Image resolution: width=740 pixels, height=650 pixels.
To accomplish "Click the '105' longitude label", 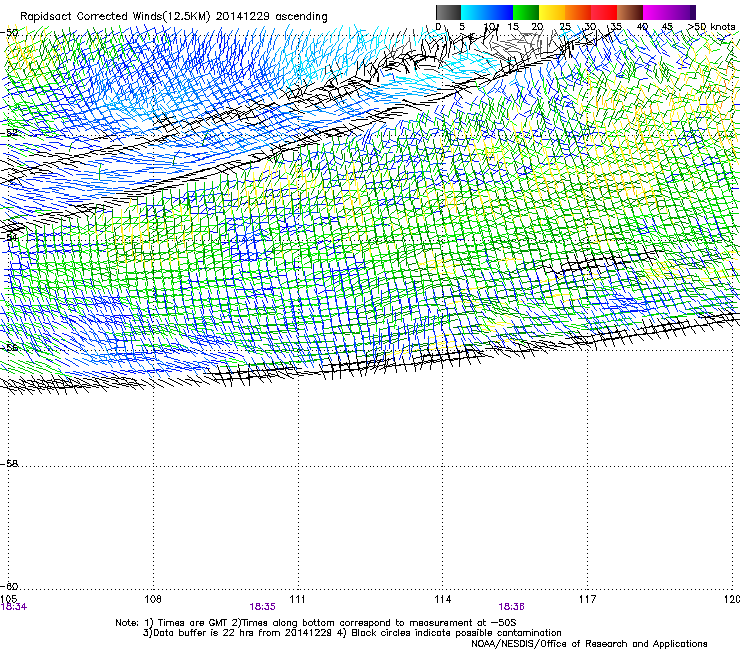I will (8, 599).
